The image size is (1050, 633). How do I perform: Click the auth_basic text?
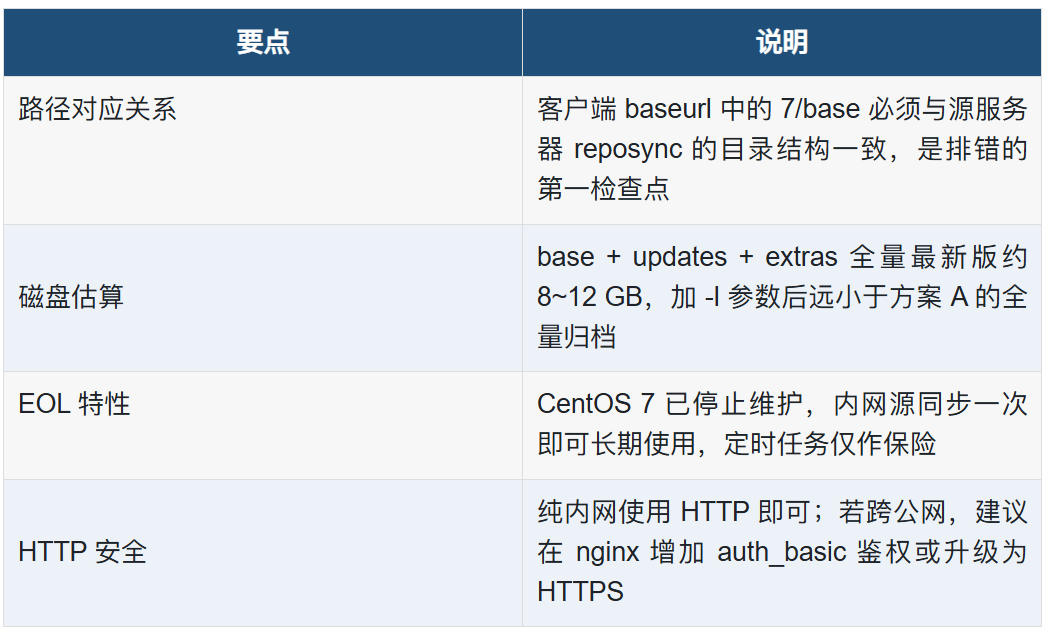click(781, 553)
